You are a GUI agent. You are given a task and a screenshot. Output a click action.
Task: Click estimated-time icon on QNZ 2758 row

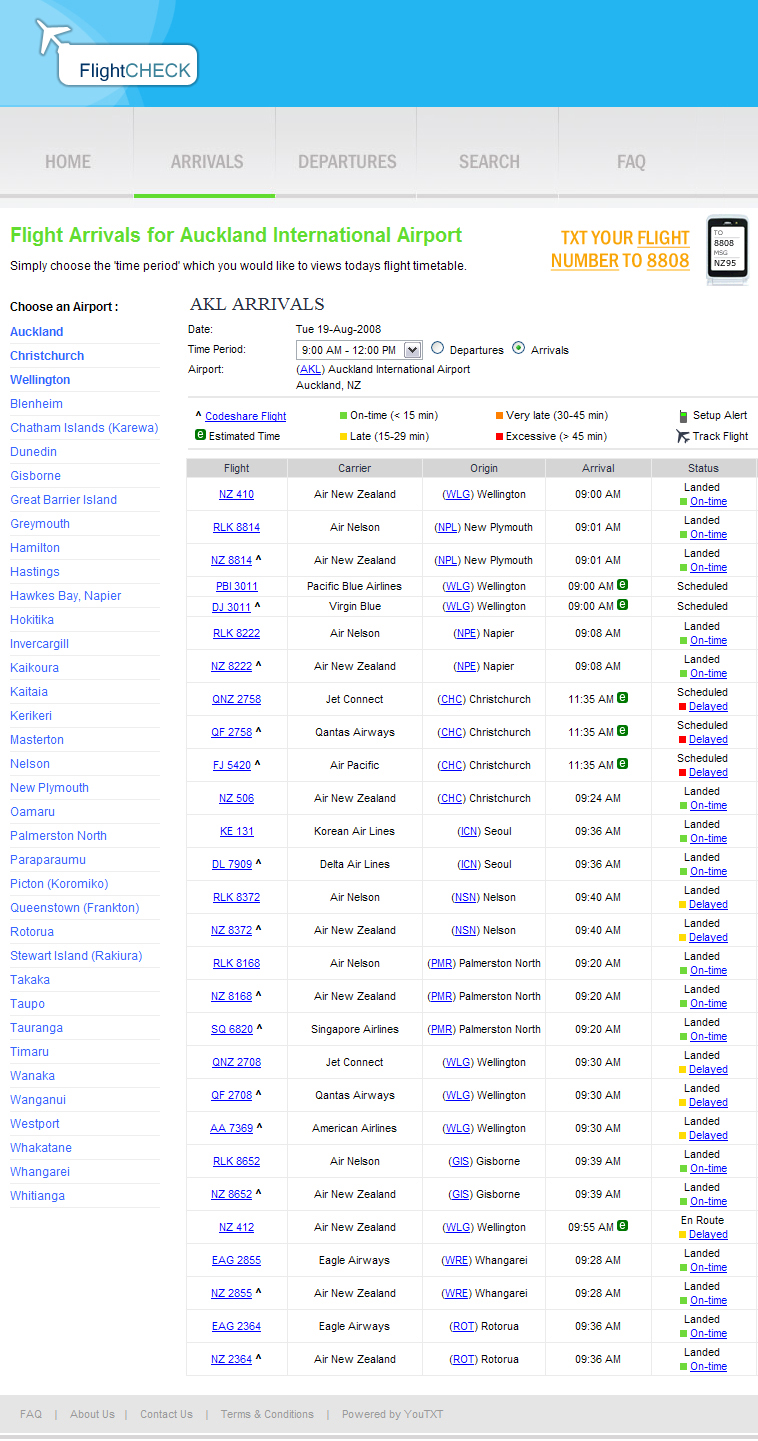(622, 698)
